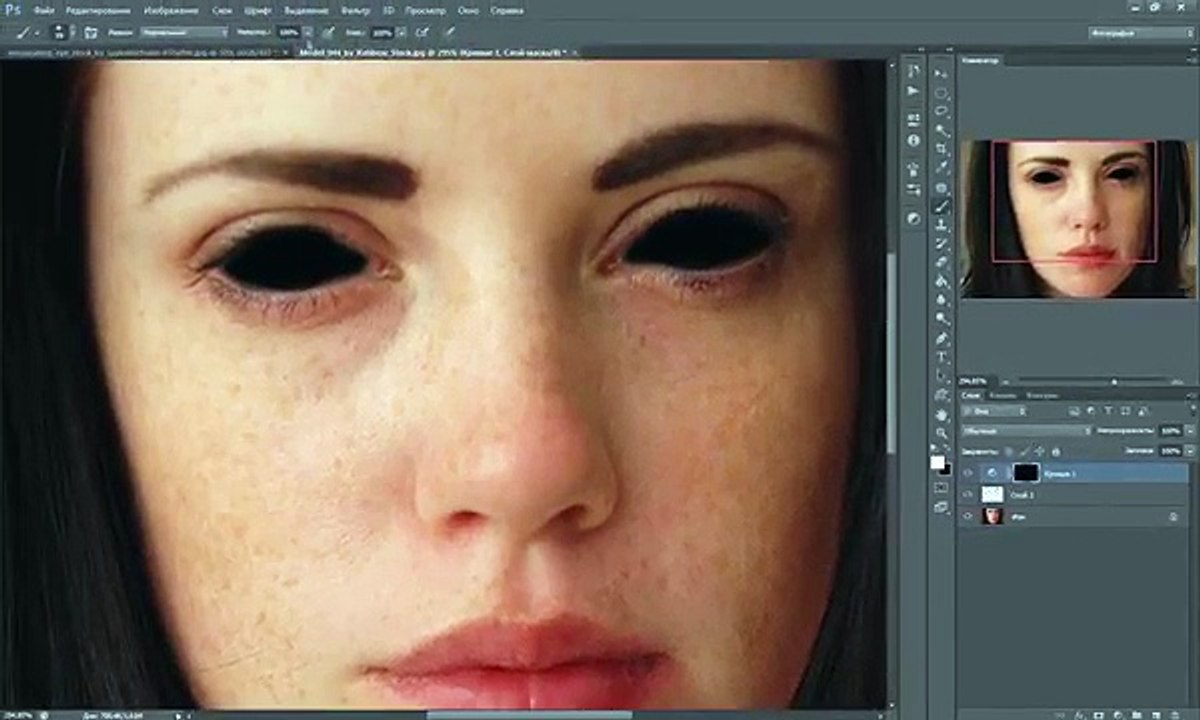Hide the Фон layer
The width and height of the screenshot is (1200, 720).
point(968,517)
